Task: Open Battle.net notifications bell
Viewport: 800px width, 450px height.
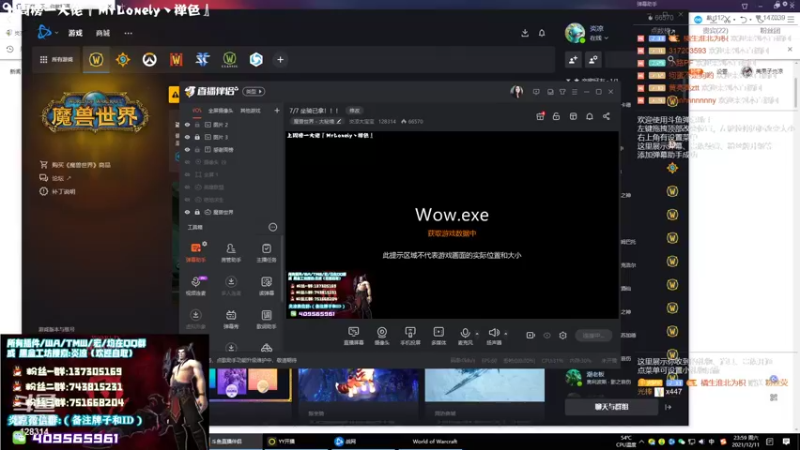Action: pyautogui.click(x=542, y=33)
